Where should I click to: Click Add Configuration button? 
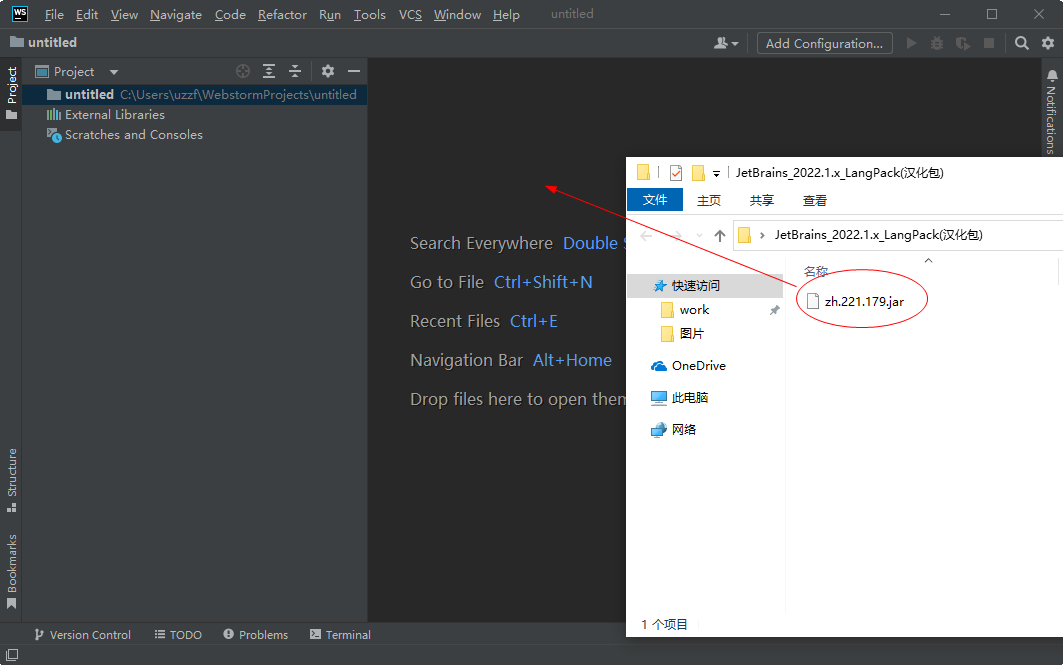click(824, 43)
